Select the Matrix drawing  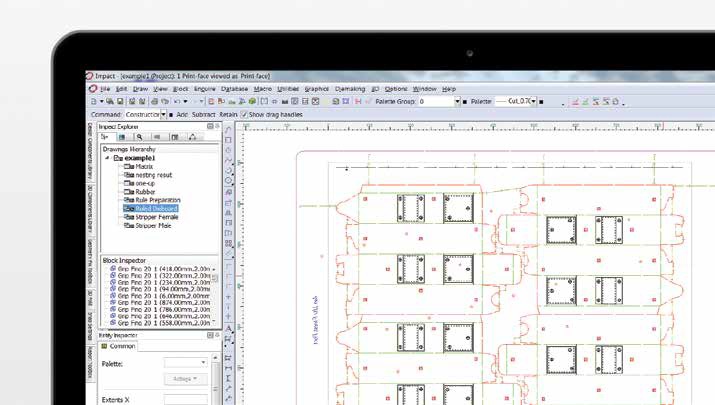[x=144, y=166]
